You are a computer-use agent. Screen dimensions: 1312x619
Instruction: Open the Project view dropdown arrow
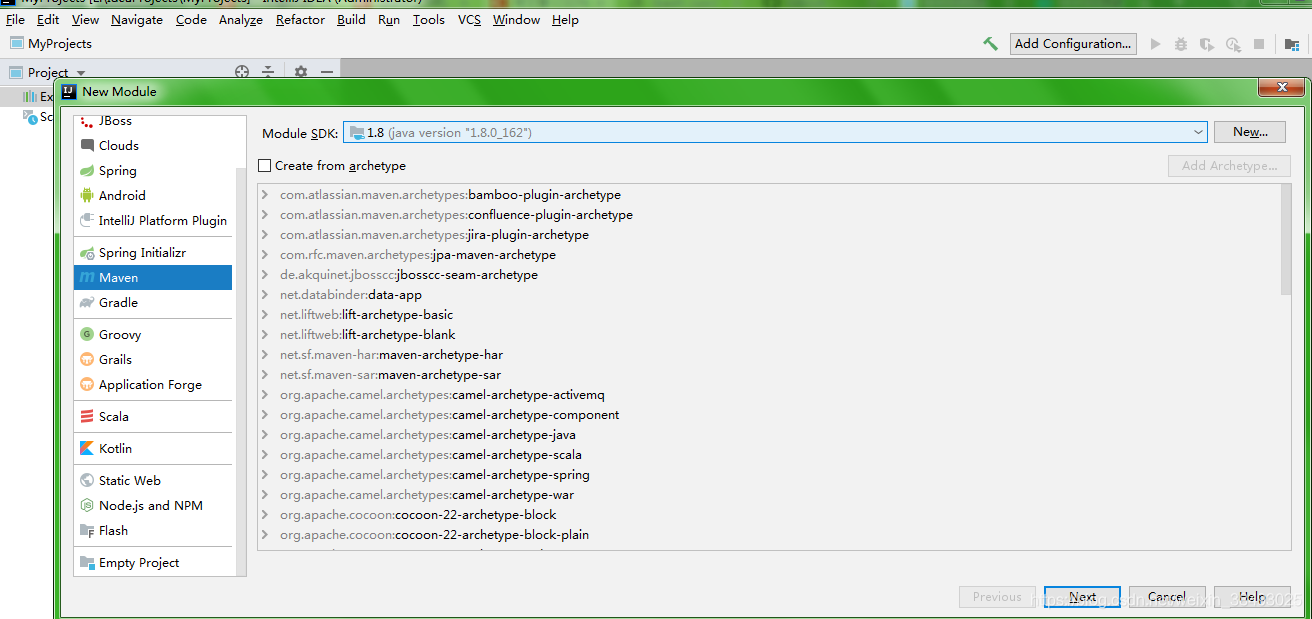pyautogui.click(x=81, y=73)
